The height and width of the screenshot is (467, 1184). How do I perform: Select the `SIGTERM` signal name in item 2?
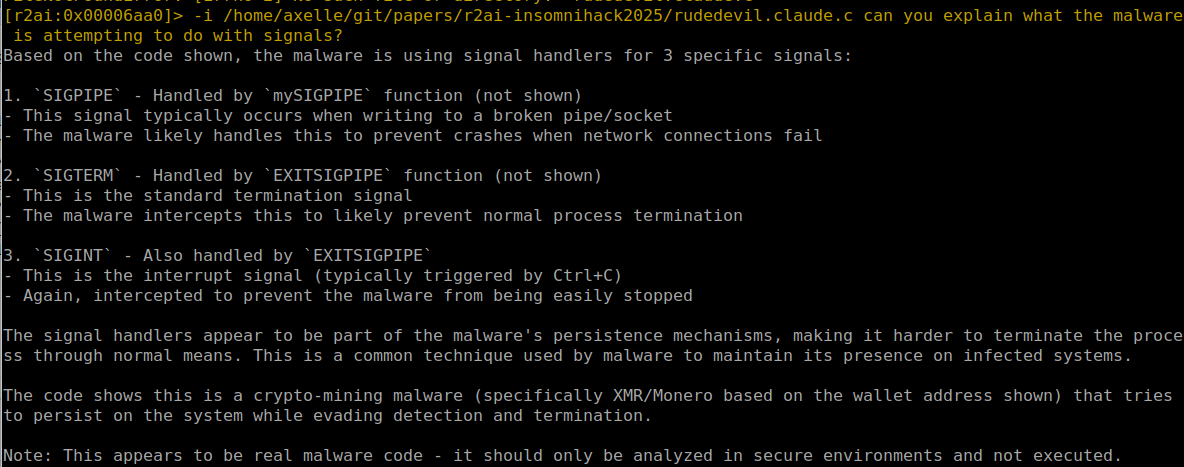(78, 176)
